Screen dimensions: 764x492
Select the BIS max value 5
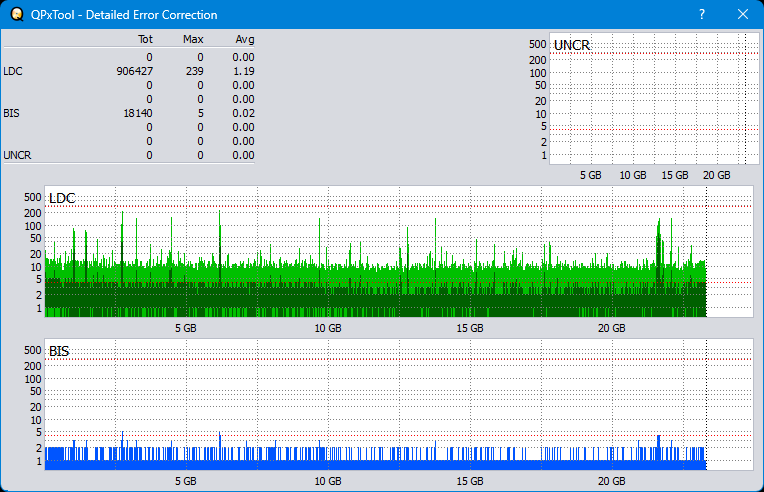tap(200, 114)
